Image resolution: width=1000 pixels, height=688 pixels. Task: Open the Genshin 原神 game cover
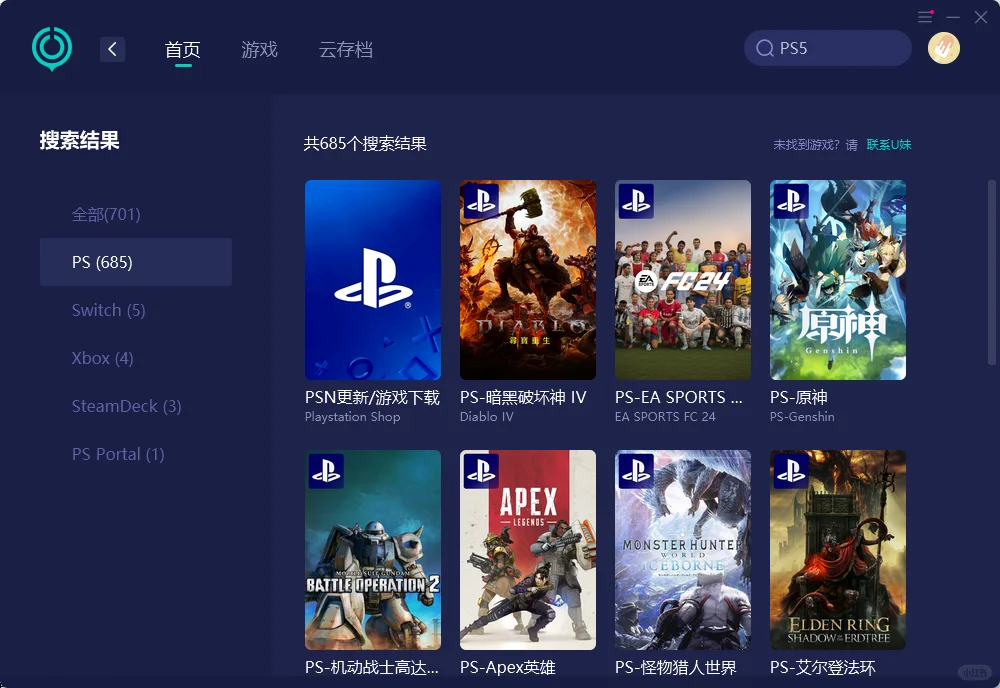pyautogui.click(x=837, y=280)
